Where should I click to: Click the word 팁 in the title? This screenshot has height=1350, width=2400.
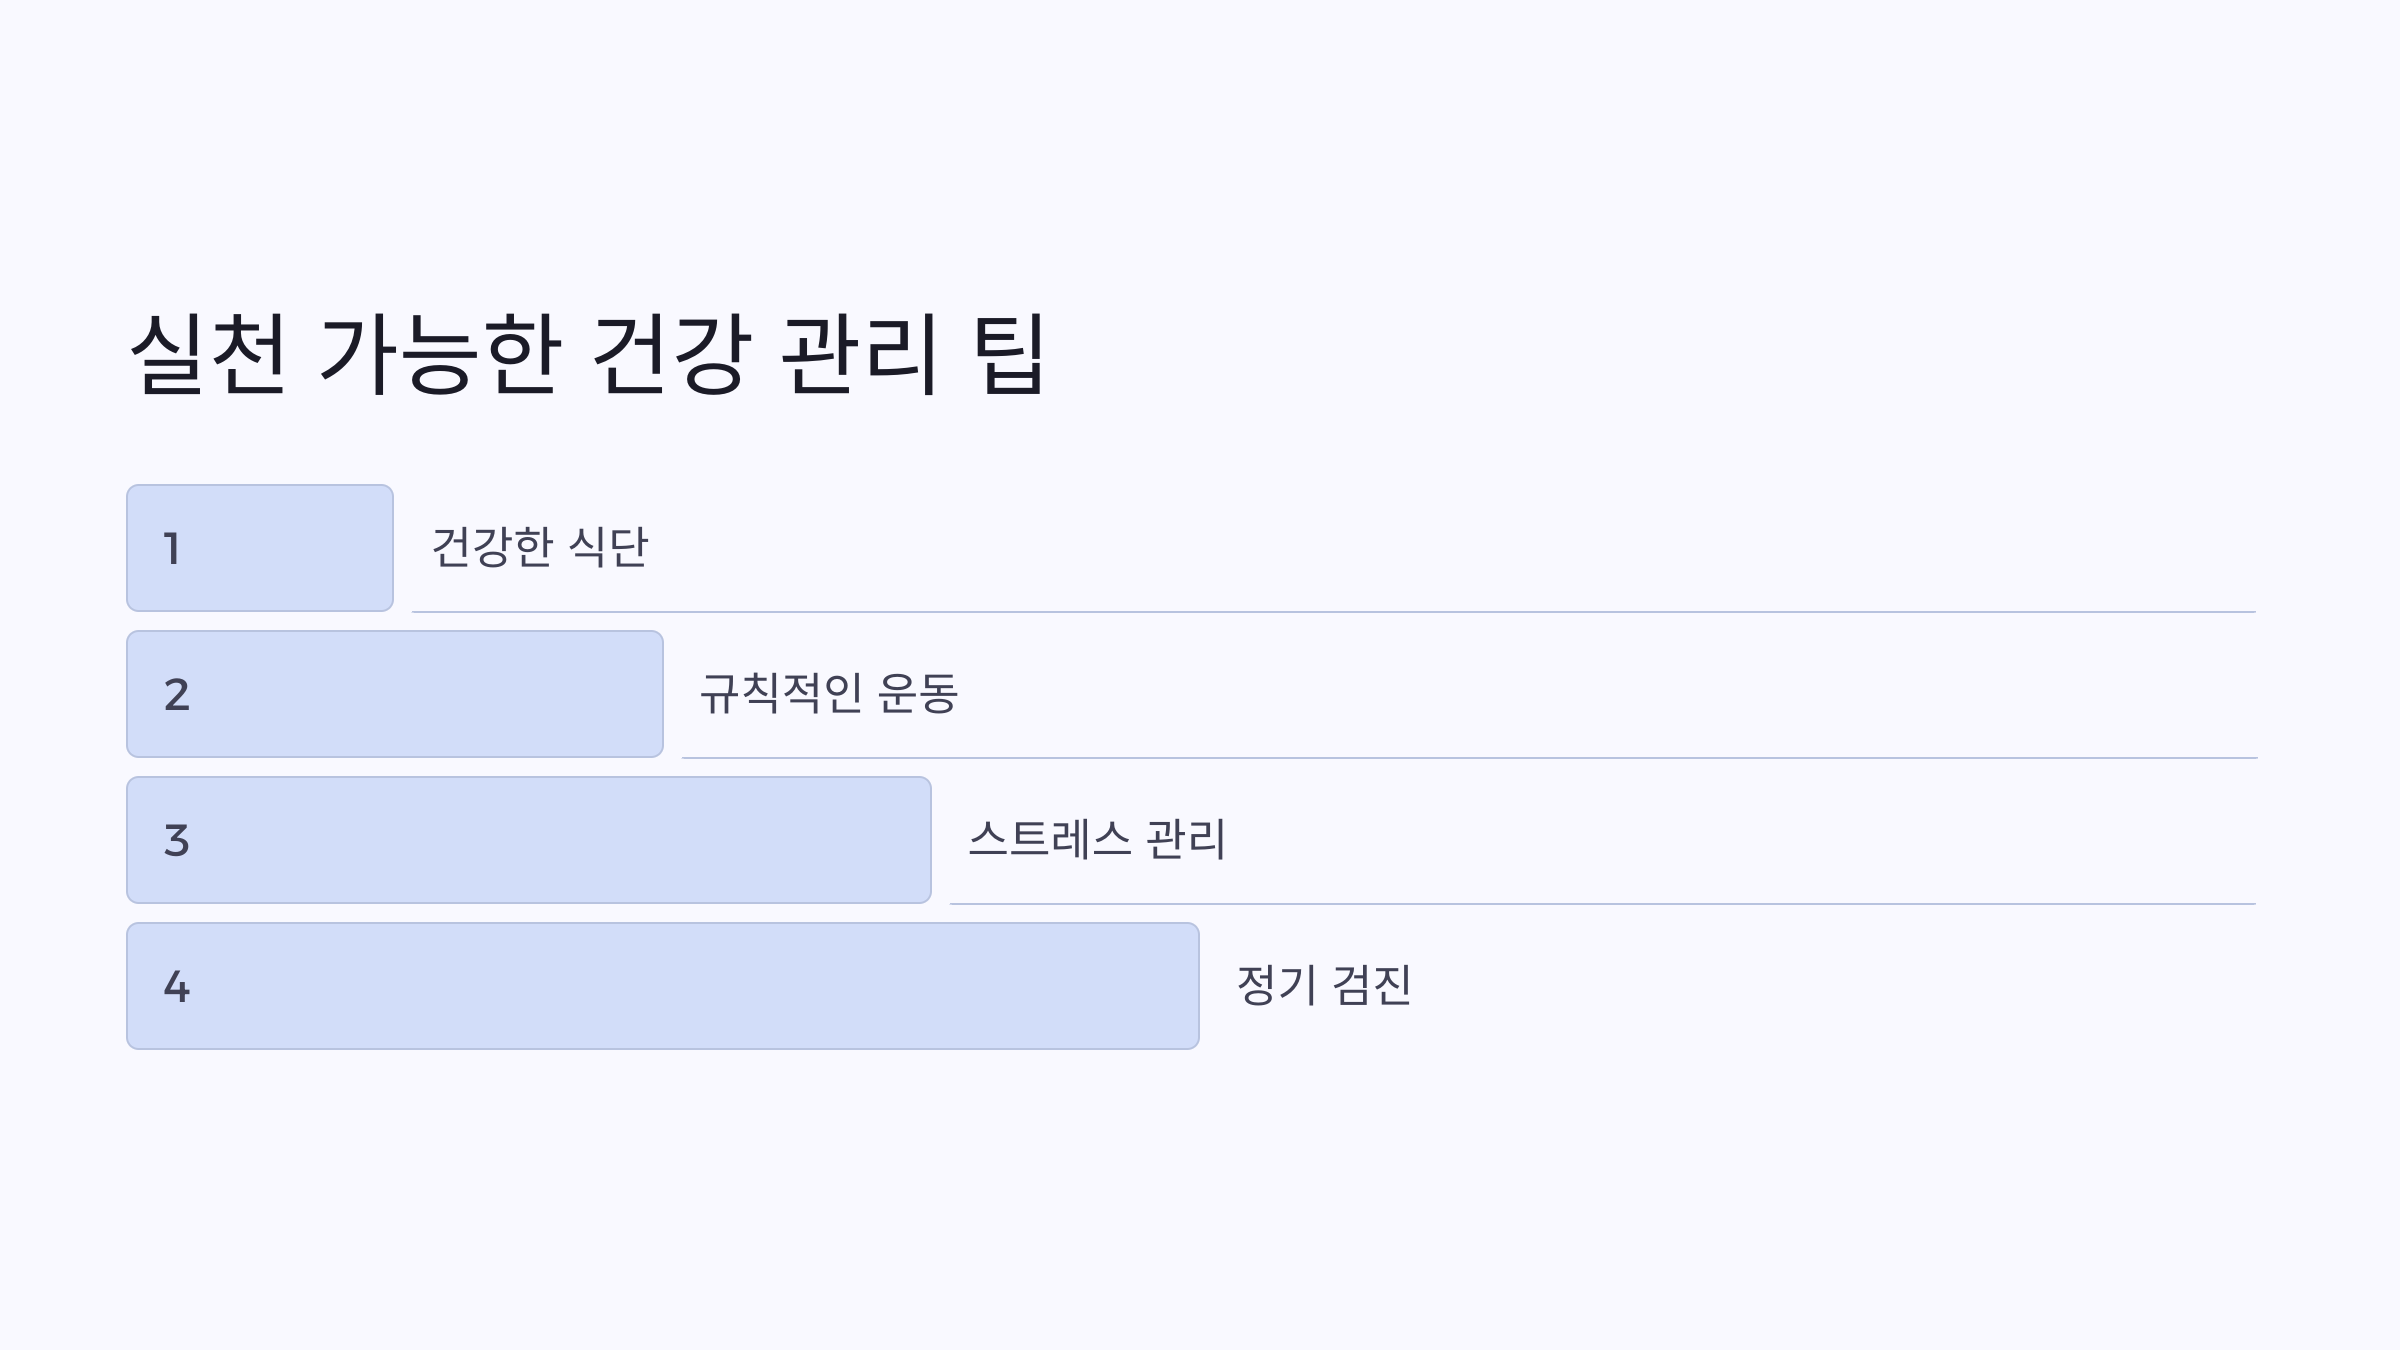pyautogui.click(x=1009, y=354)
